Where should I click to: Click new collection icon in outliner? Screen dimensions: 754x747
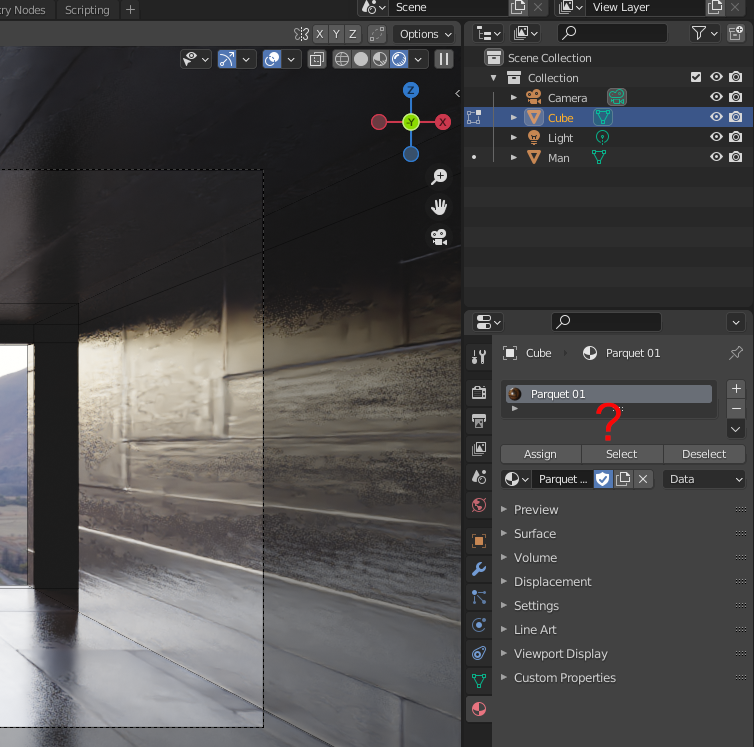point(736,33)
